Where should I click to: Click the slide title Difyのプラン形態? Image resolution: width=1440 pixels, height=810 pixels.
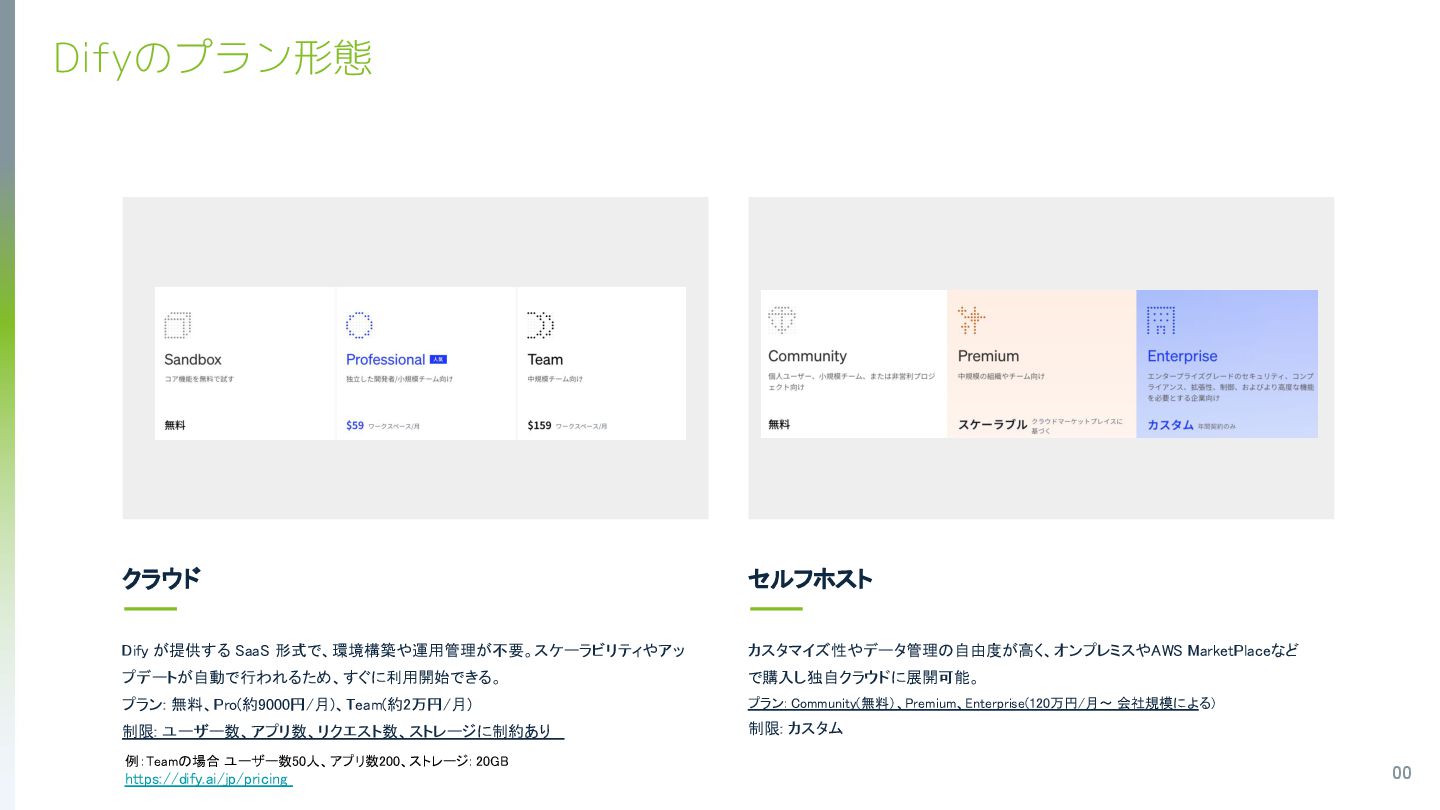(x=212, y=58)
